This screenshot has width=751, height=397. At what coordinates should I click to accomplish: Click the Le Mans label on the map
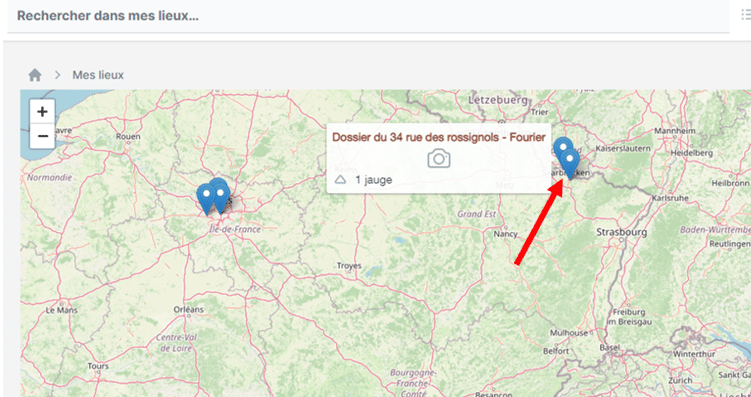(61, 310)
